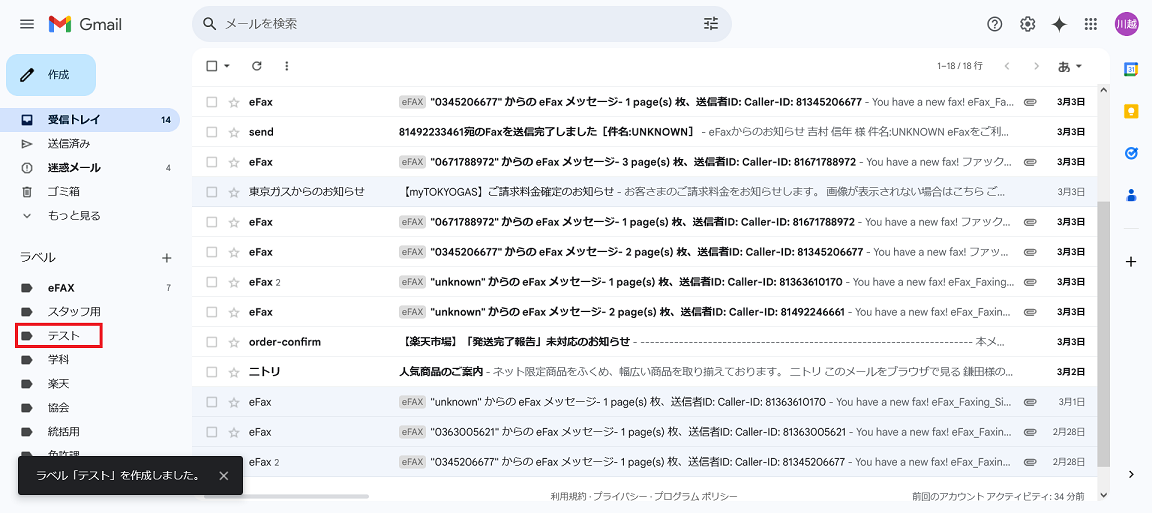Open the テスト label

[x=63, y=336]
